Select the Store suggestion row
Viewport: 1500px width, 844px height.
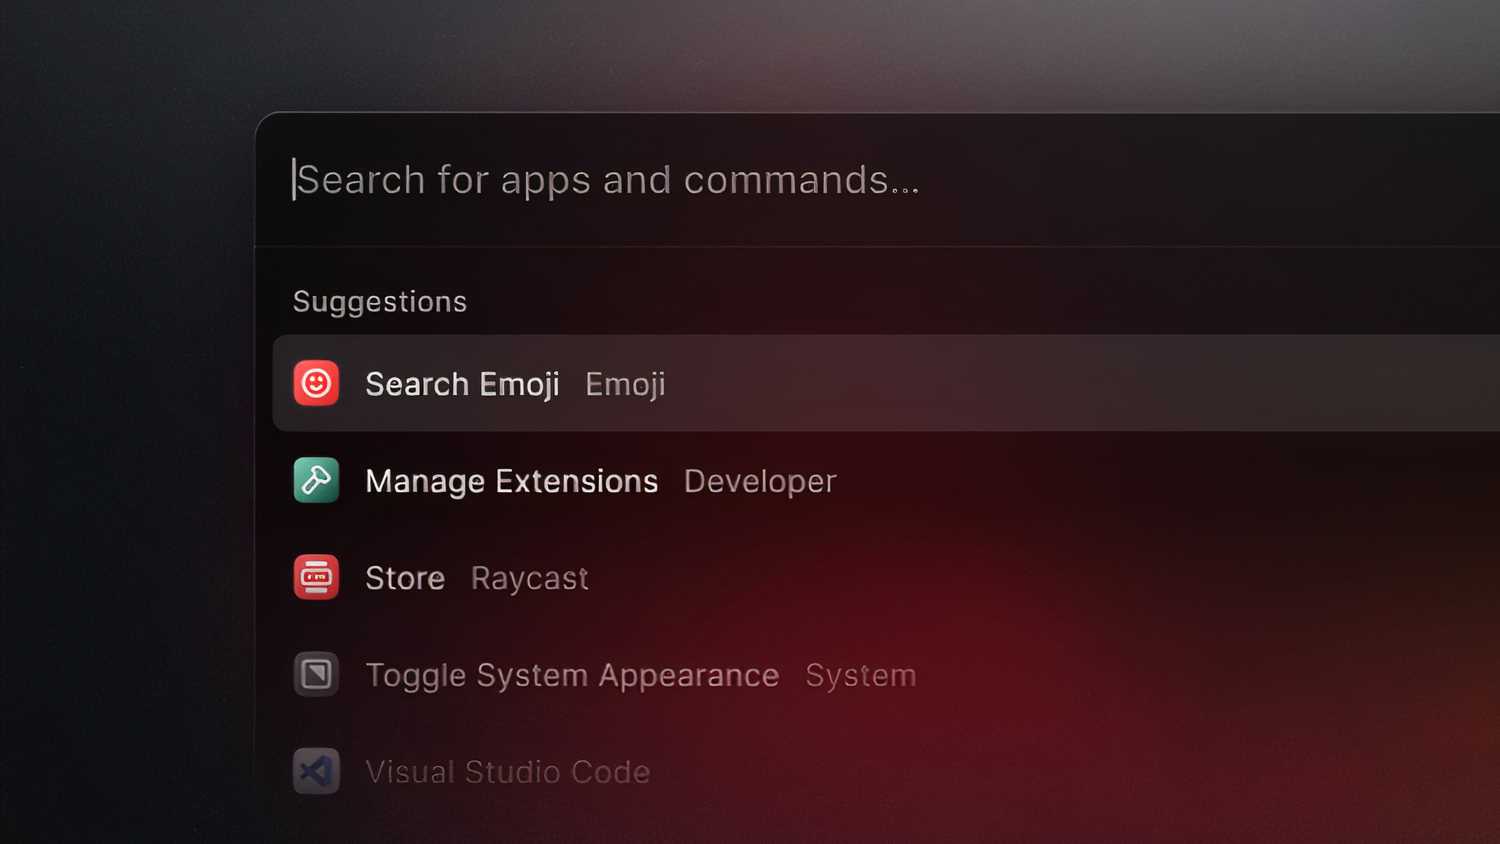[x=700, y=577]
